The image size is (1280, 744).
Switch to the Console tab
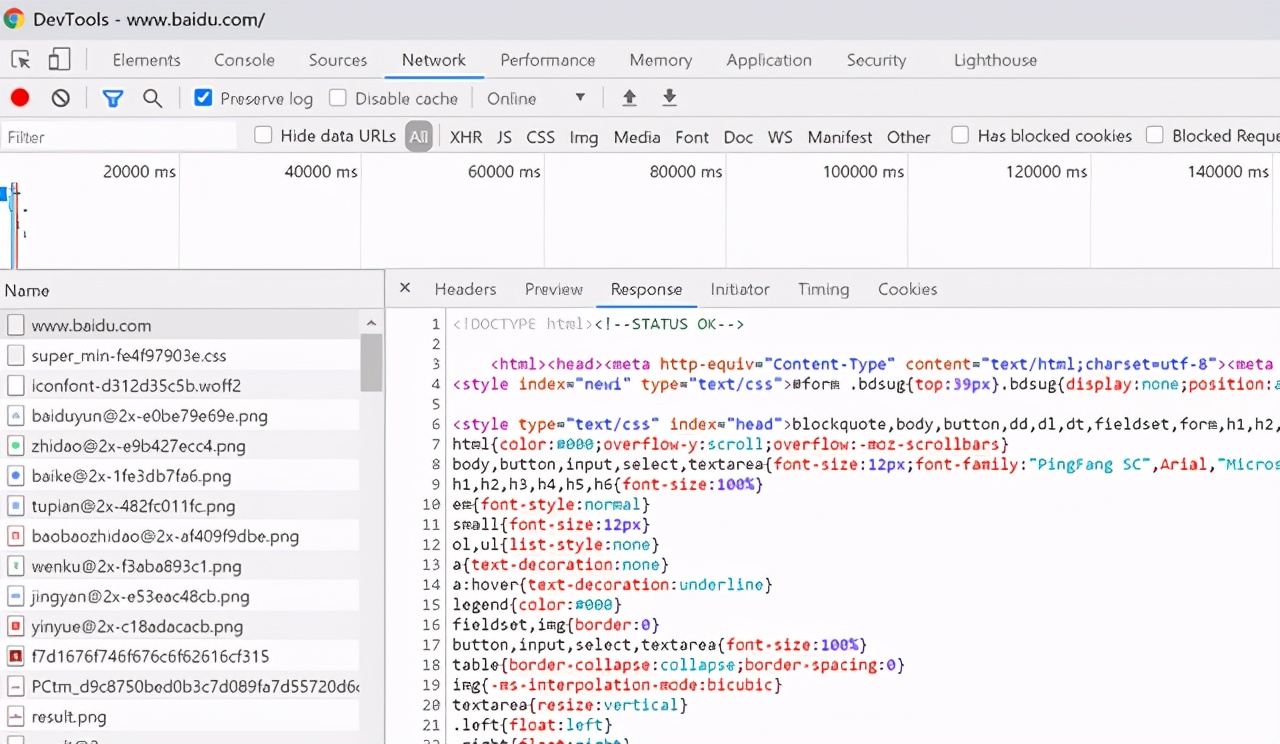[x=244, y=60]
